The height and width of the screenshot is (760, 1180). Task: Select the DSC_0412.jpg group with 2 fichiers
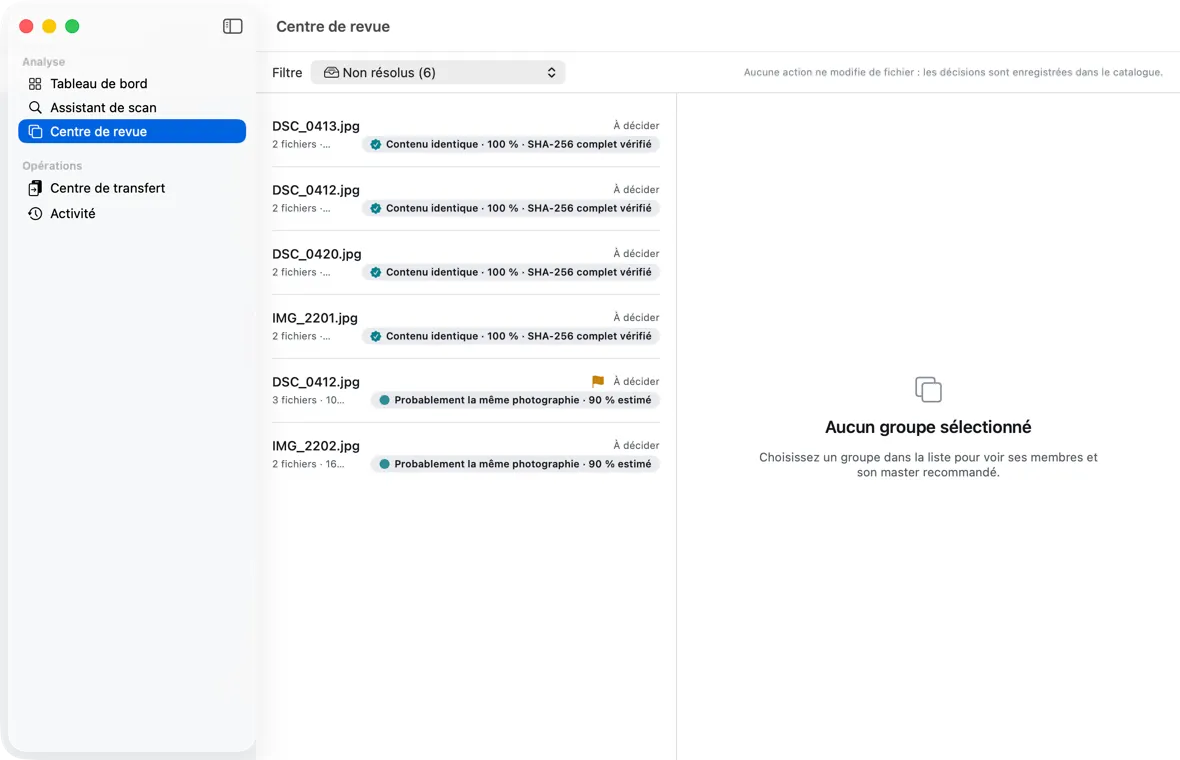coord(466,199)
